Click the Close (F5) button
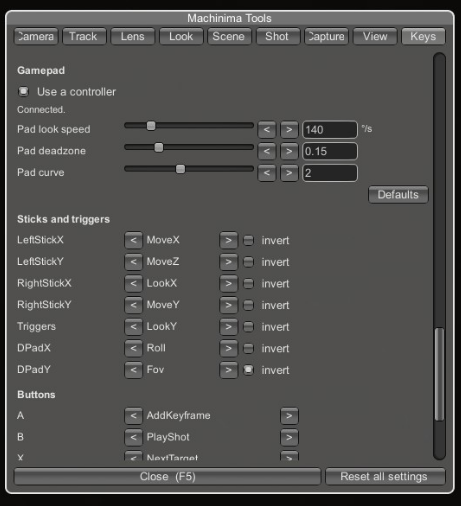461x506 pixels. click(x=167, y=476)
